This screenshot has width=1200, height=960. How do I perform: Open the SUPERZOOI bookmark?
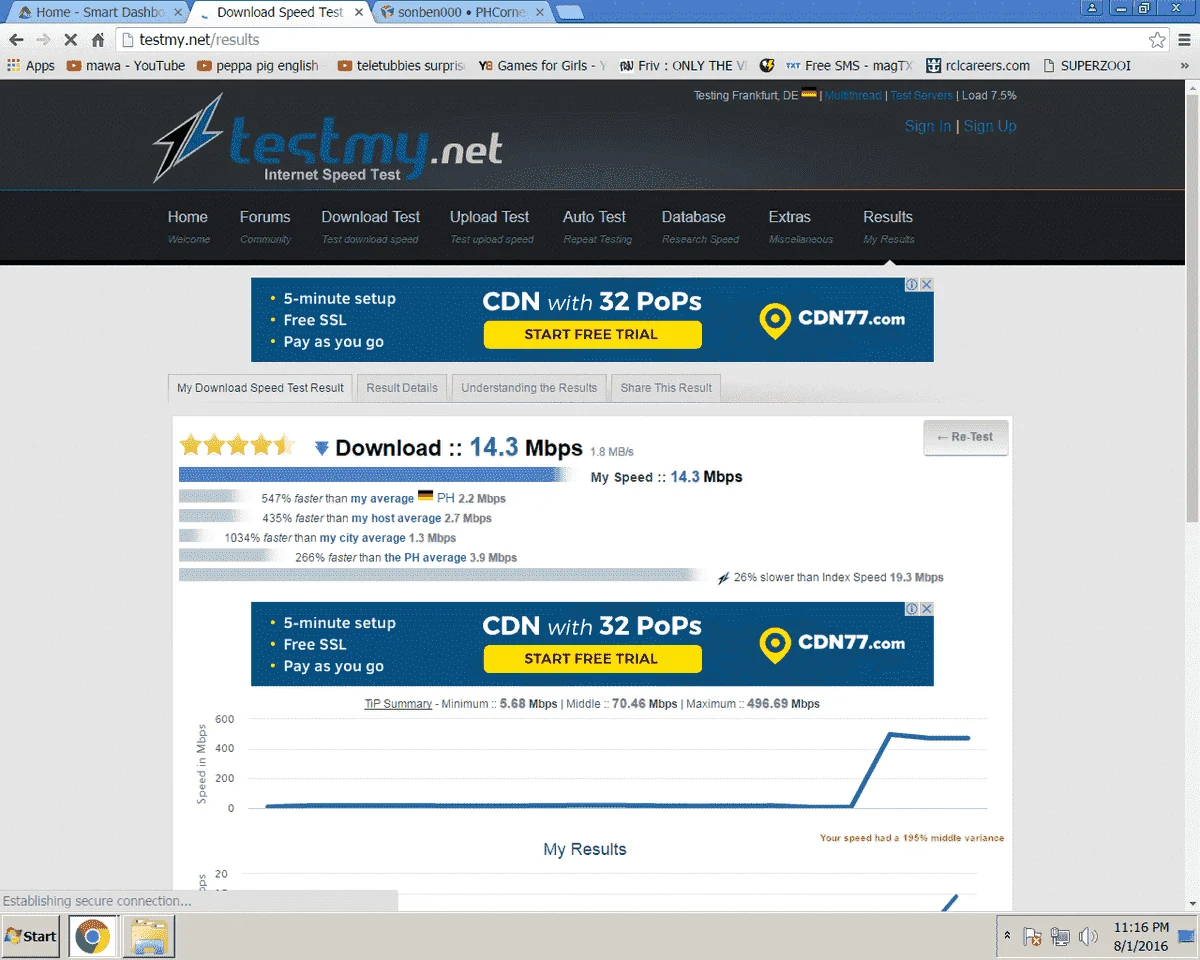tap(1087, 65)
